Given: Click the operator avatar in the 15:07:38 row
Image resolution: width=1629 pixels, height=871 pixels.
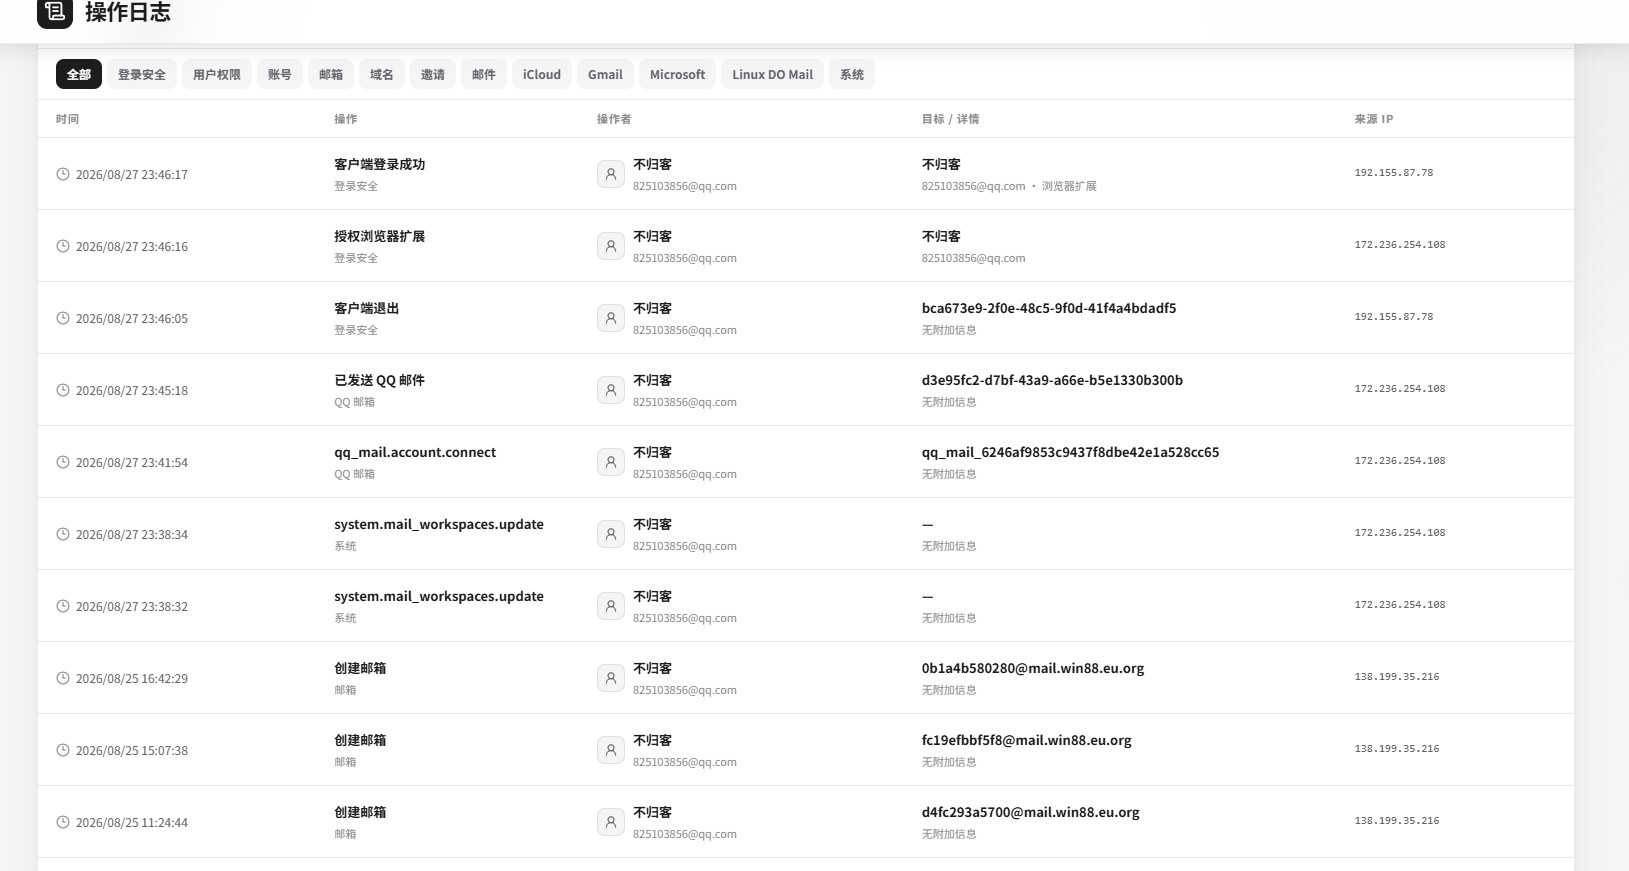Looking at the screenshot, I should [x=611, y=750].
